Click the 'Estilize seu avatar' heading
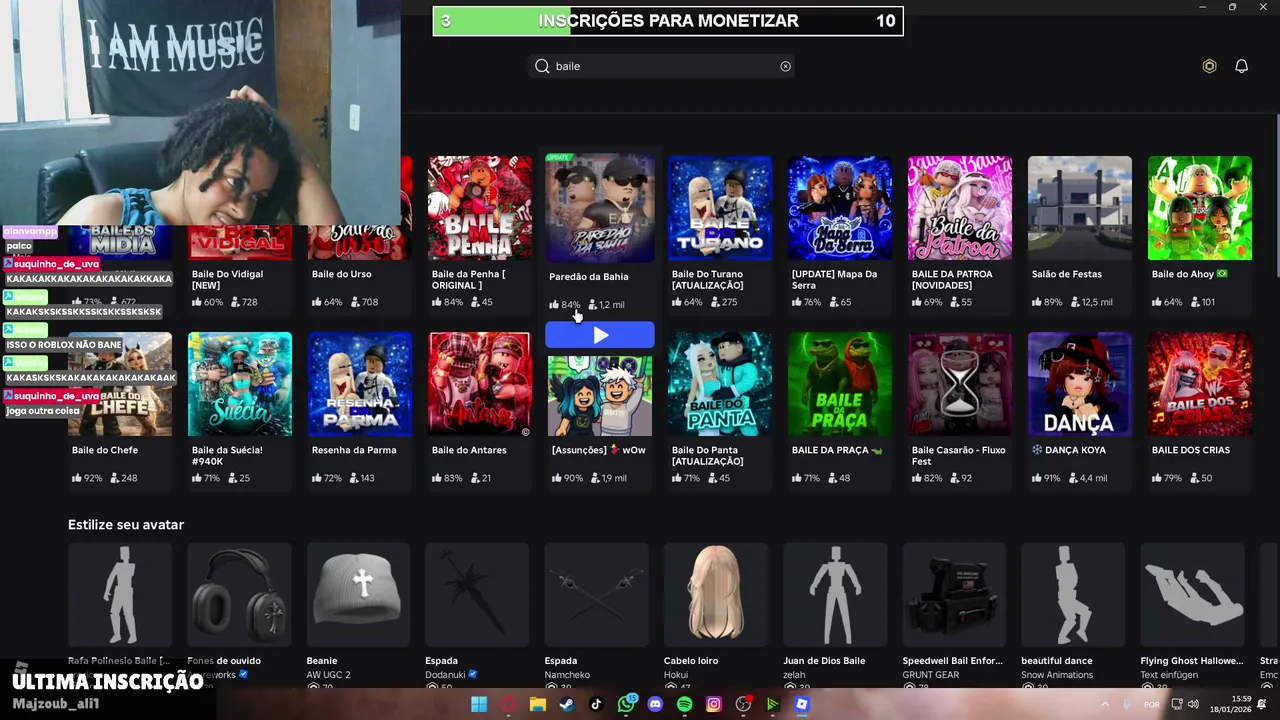 (126, 524)
